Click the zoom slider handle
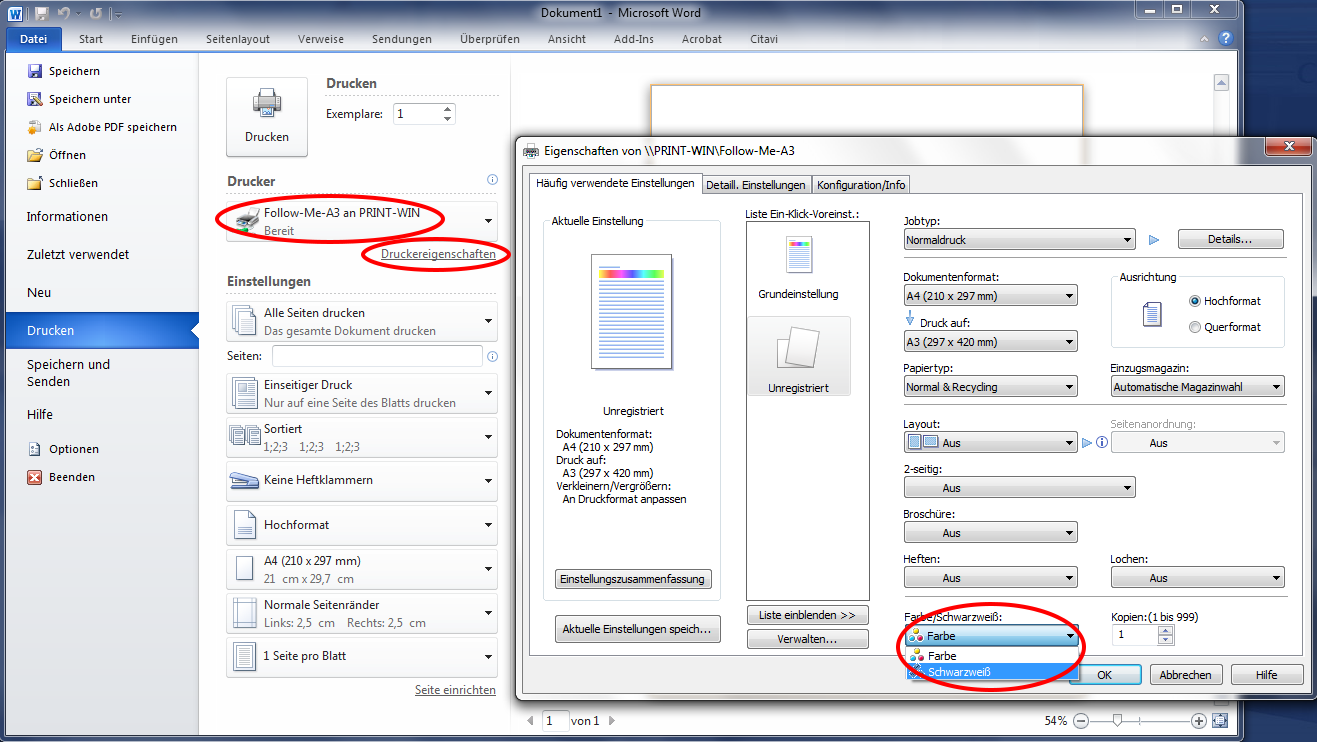1317x742 pixels. click(x=1117, y=720)
